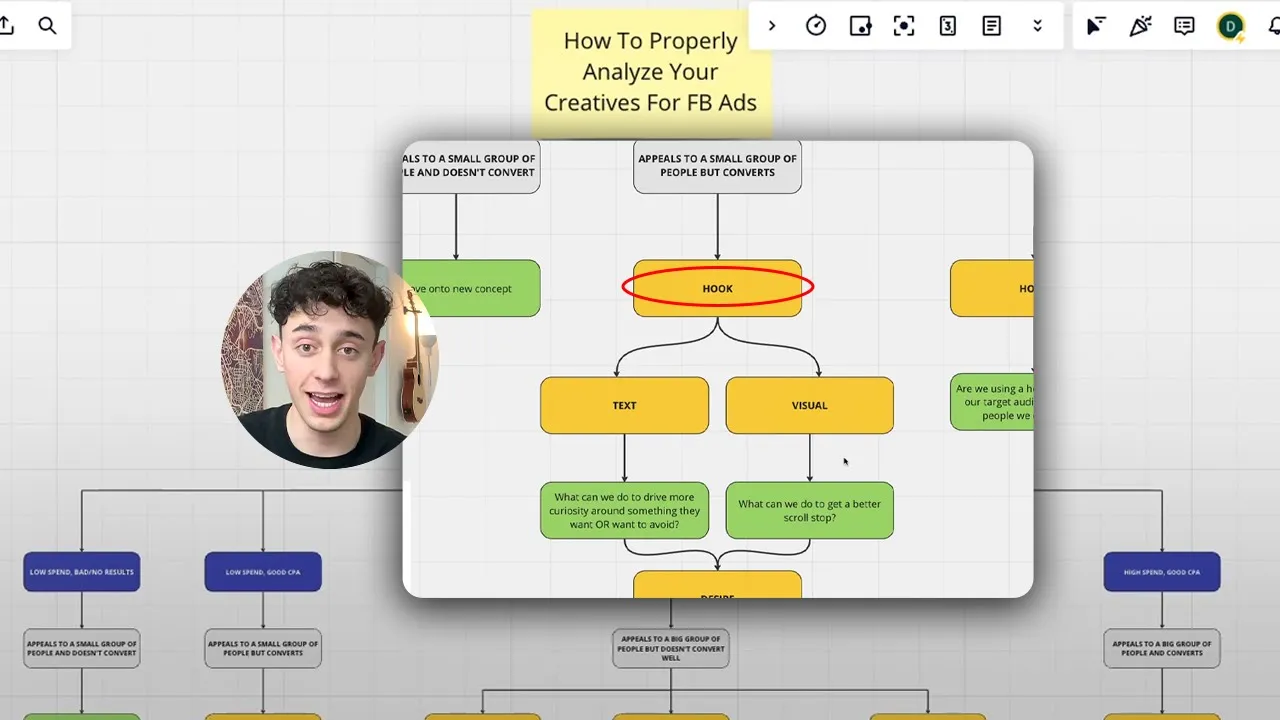1280x720 pixels.
Task: Open the estimation card icon
Action: 948,26
